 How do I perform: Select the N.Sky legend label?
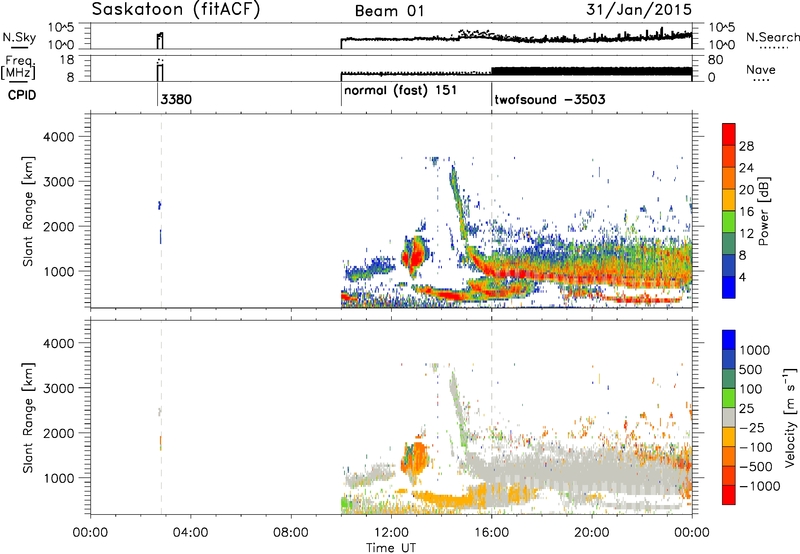(x=19, y=37)
